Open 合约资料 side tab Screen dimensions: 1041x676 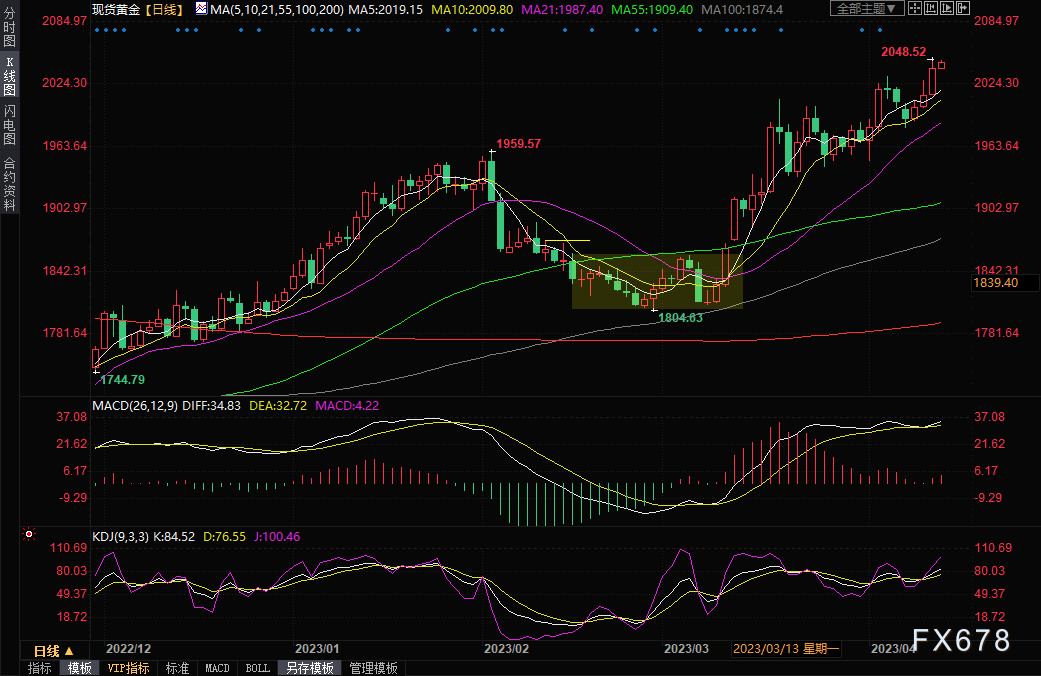[9, 184]
